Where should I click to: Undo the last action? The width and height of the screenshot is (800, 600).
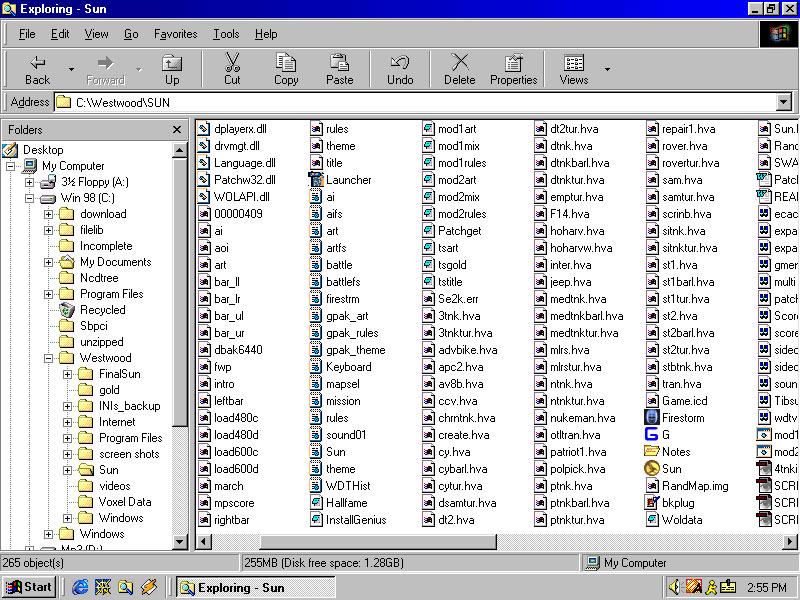(400, 70)
